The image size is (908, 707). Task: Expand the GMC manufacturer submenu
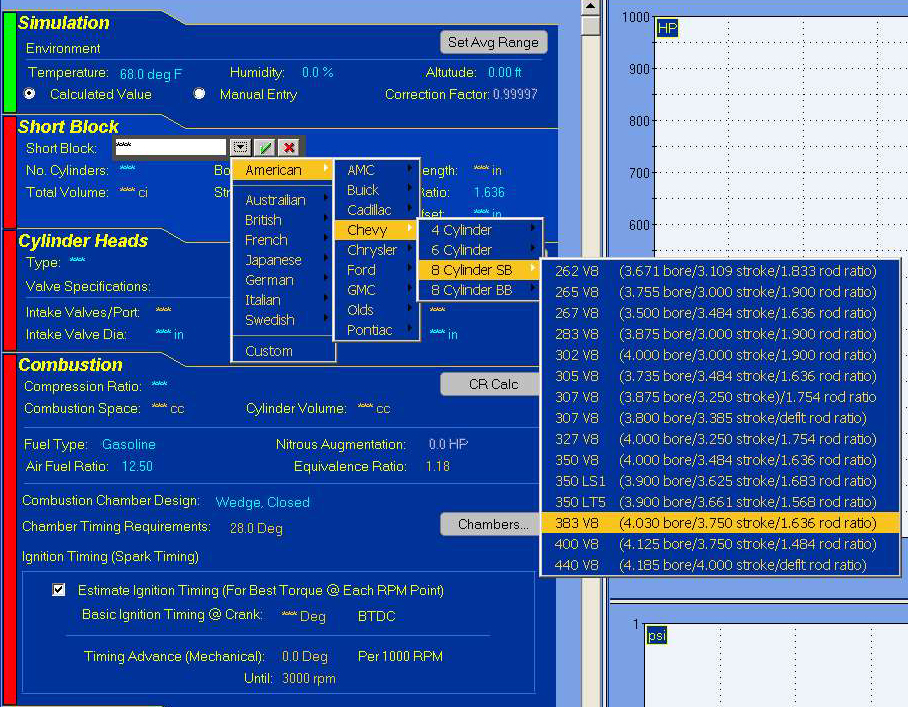[x=376, y=290]
